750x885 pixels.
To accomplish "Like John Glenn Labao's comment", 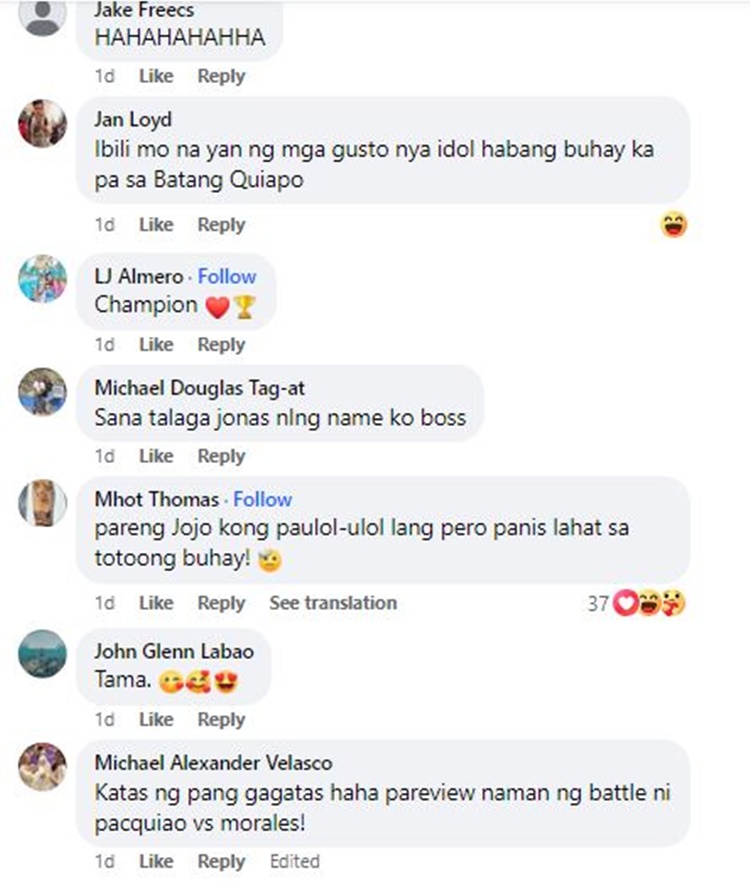I will (x=156, y=720).
